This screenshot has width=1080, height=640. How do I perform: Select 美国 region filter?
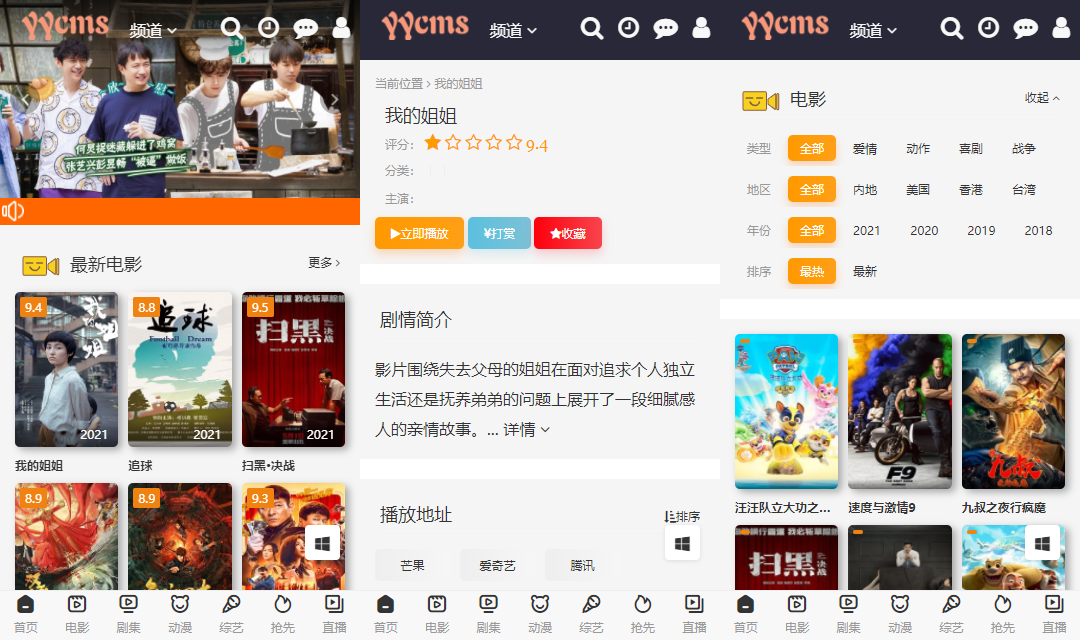coord(917,189)
